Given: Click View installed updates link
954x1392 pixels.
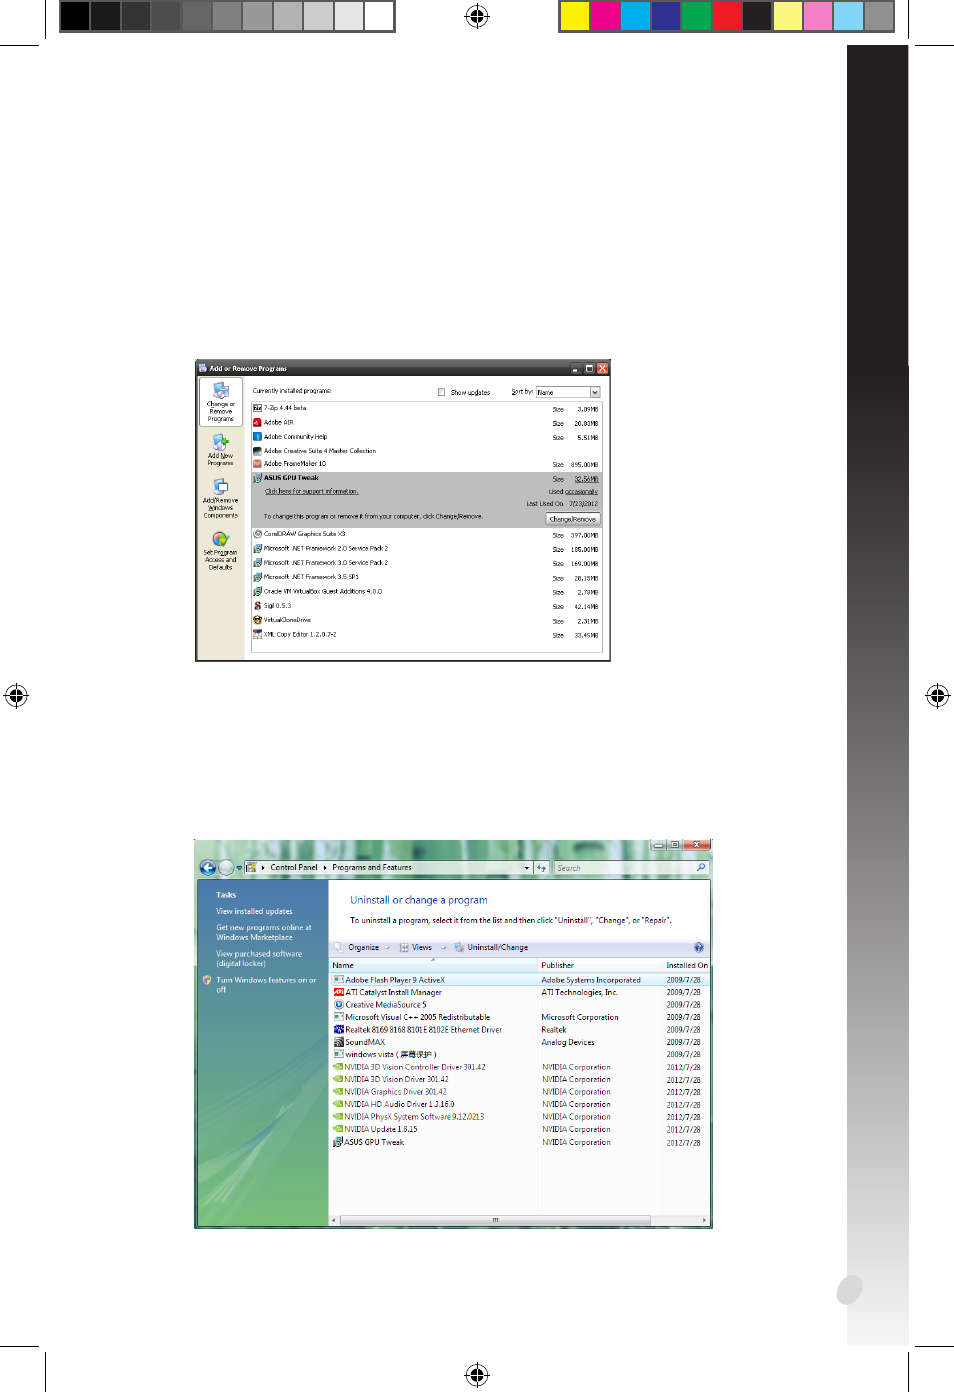Looking at the screenshot, I should coord(254,911).
